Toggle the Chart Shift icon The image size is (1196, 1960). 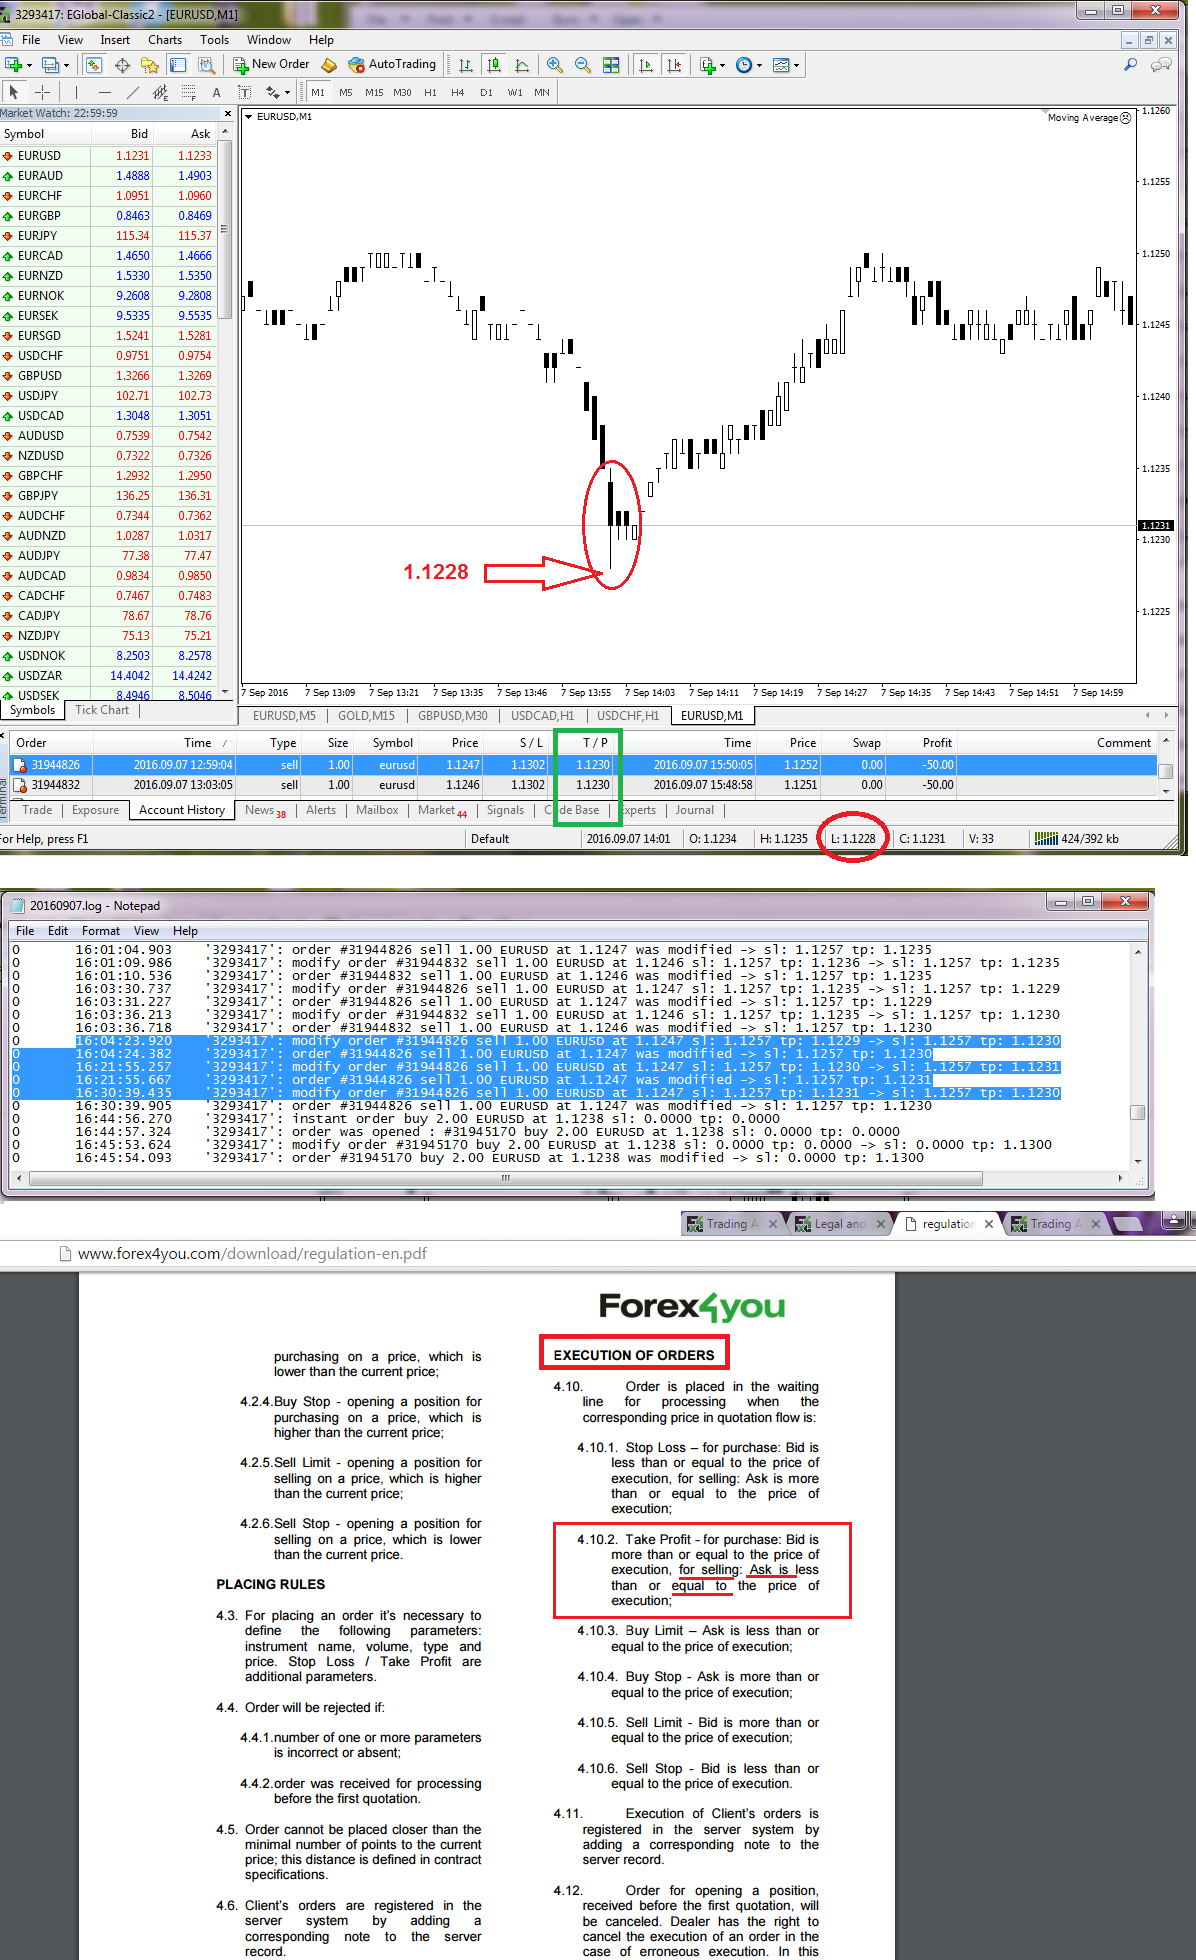[674, 65]
